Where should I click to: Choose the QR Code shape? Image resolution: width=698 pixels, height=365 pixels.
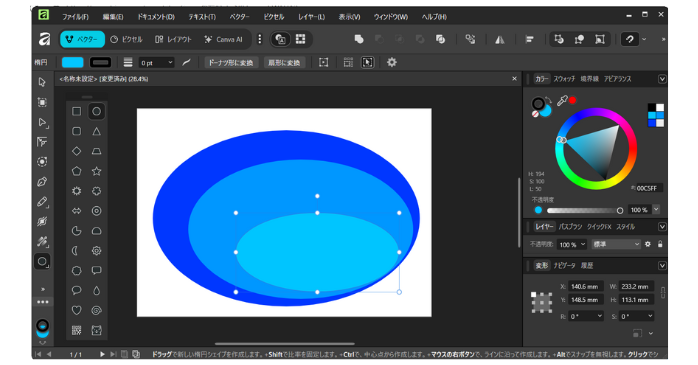point(77,330)
